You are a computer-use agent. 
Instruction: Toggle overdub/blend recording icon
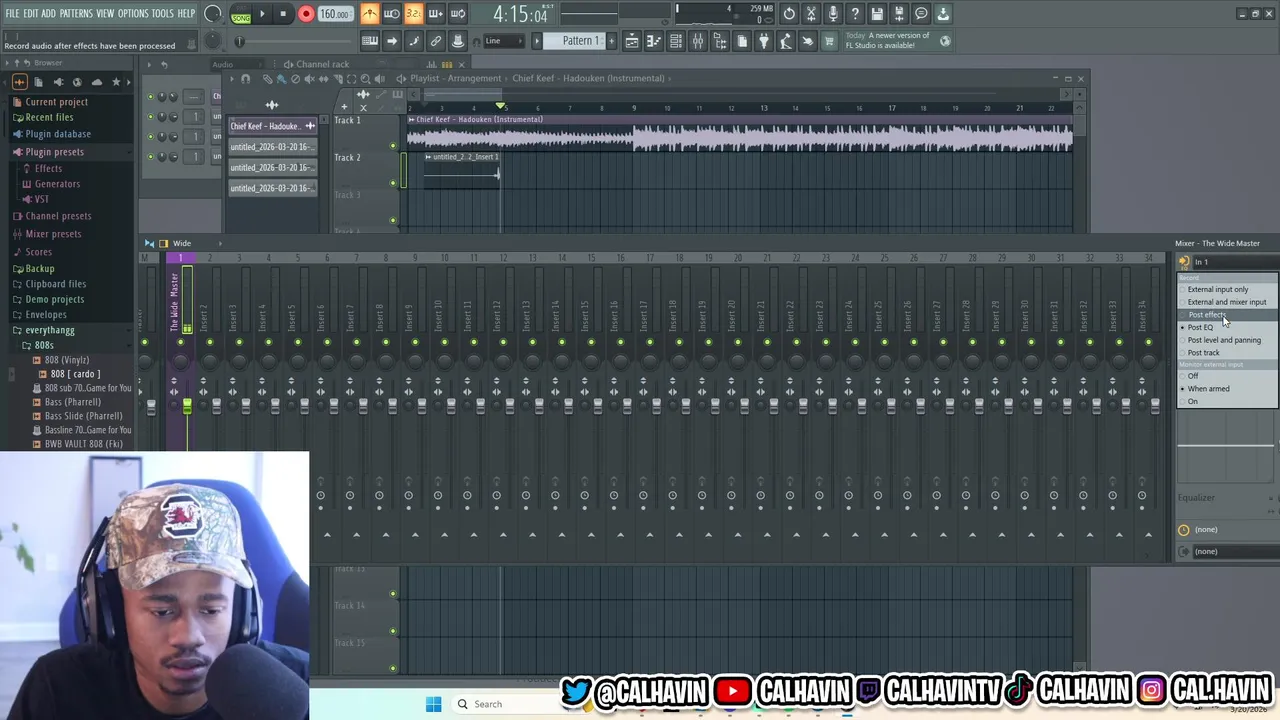tap(435, 14)
